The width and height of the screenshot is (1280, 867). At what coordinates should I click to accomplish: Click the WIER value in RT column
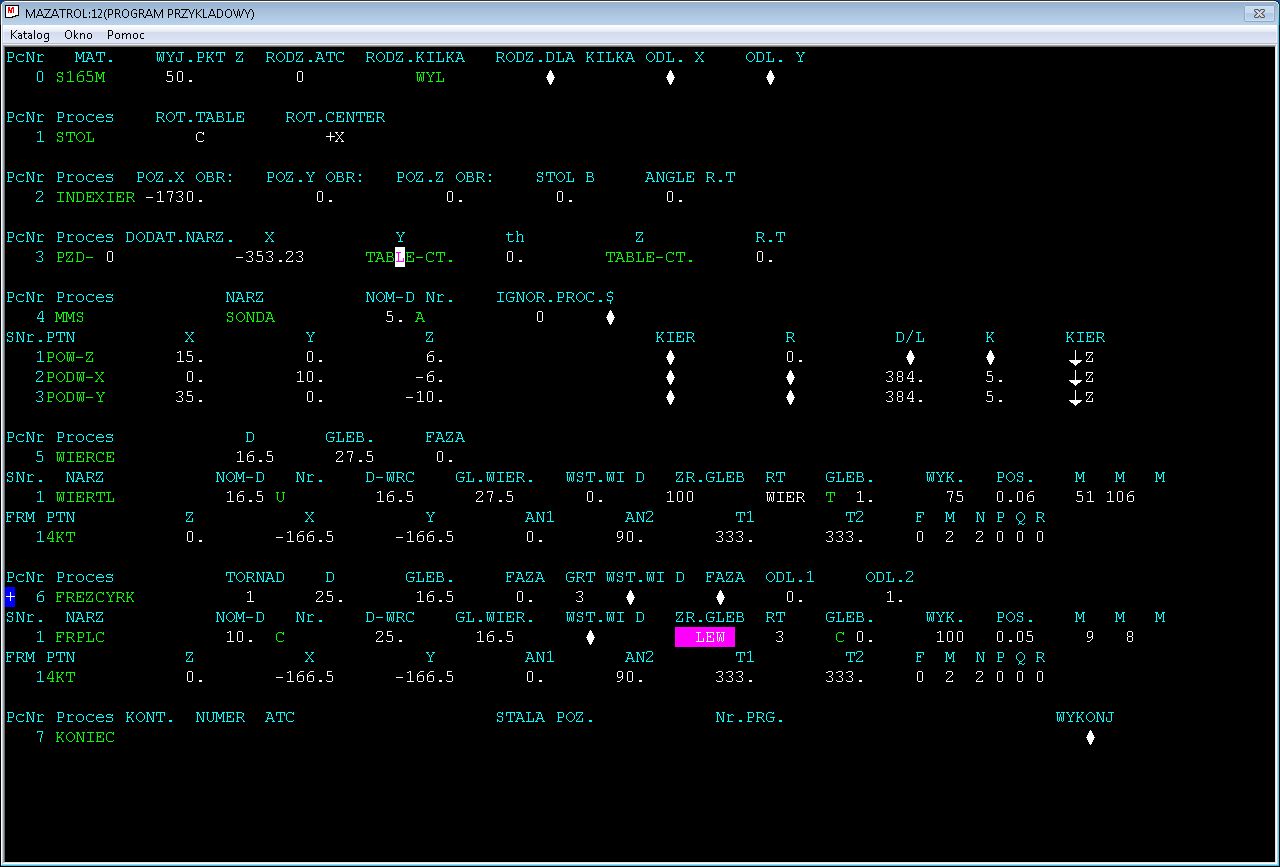(x=785, y=497)
